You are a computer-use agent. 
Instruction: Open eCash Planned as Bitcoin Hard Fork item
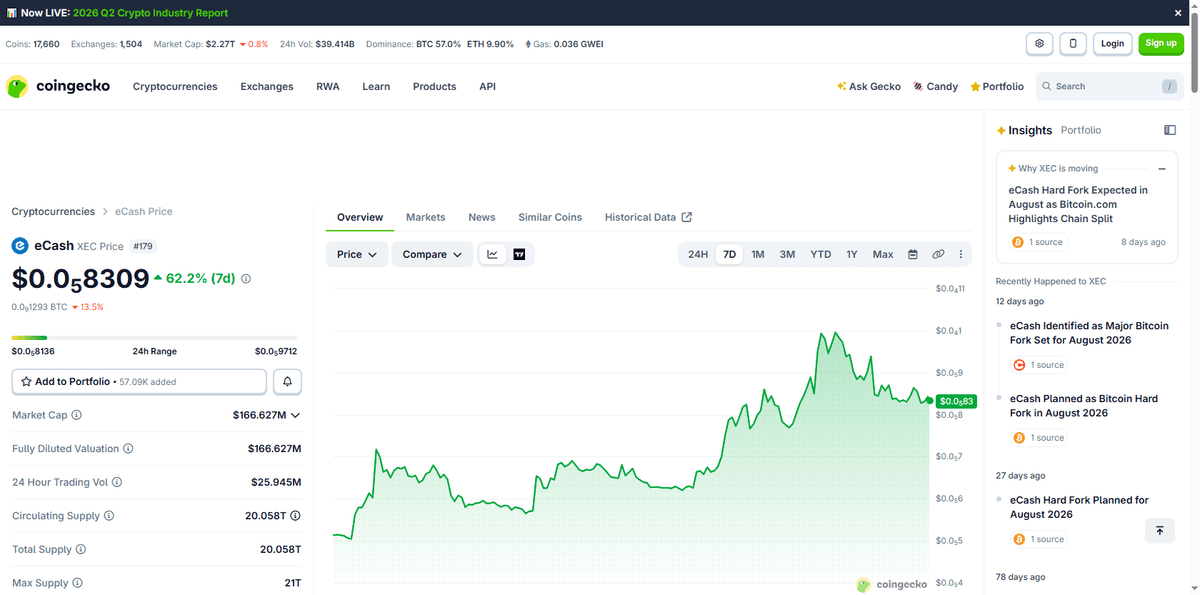tap(1084, 406)
